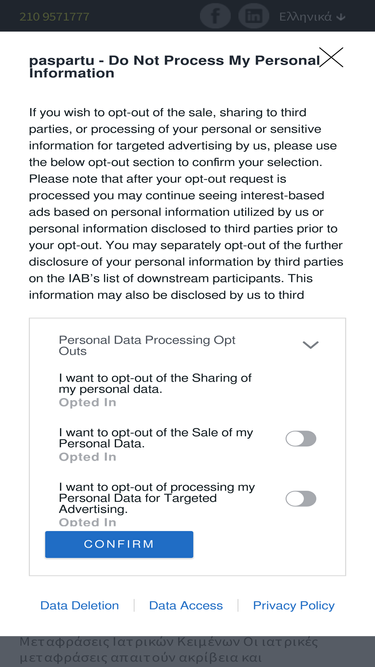The width and height of the screenshot is (375, 667).
Task: Open the Data Access link
Action: pyautogui.click(x=186, y=605)
